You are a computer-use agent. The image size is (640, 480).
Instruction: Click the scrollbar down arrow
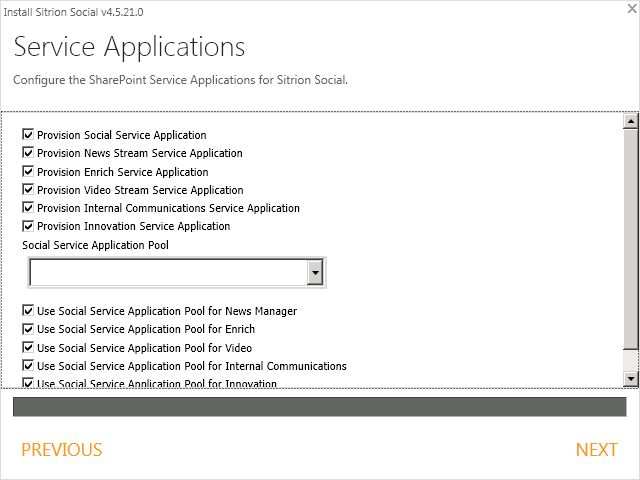[630, 378]
